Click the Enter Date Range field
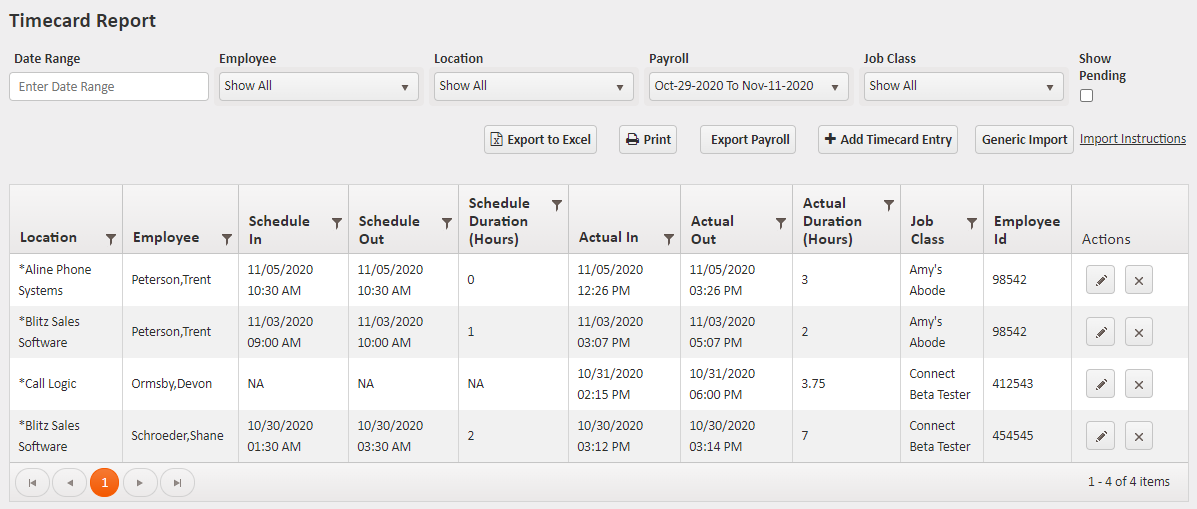 point(109,87)
